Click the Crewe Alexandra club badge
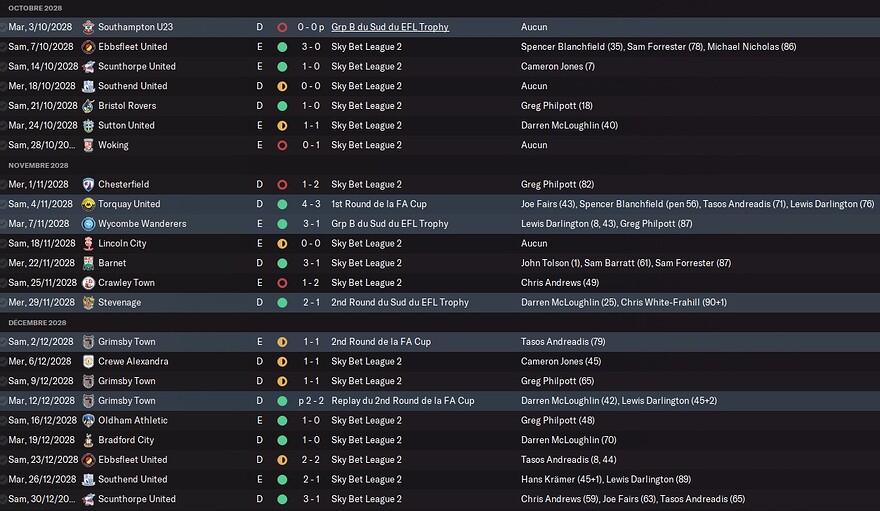Screen dimensions: 880x511 pos(88,361)
